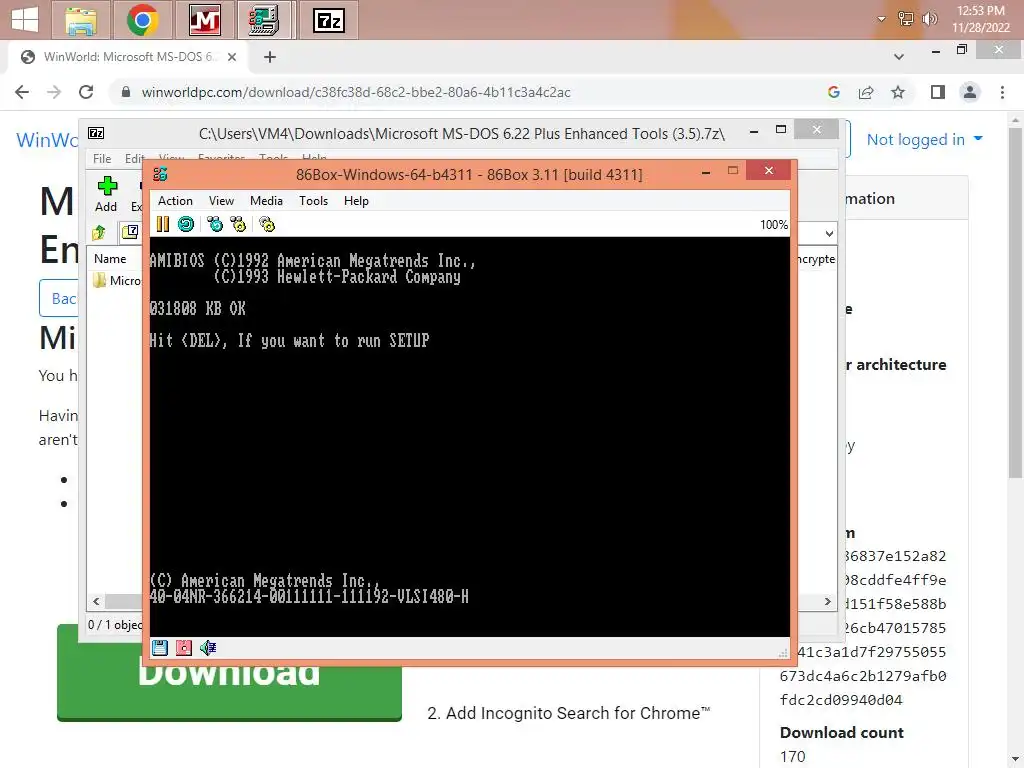The height and width of the screenshot is (768, 1024).
Task: Click the Google icon in address bar
Action: [x=833, y=92]
